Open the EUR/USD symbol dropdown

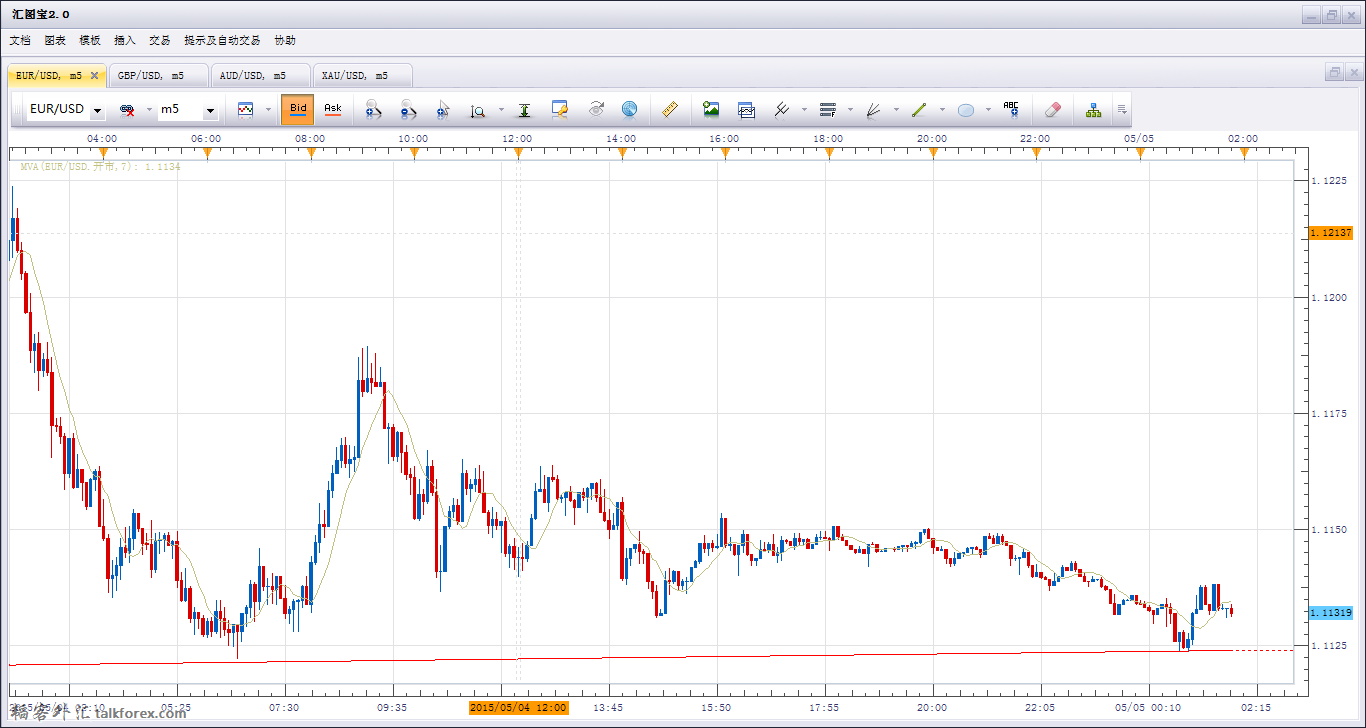point(98,111)
